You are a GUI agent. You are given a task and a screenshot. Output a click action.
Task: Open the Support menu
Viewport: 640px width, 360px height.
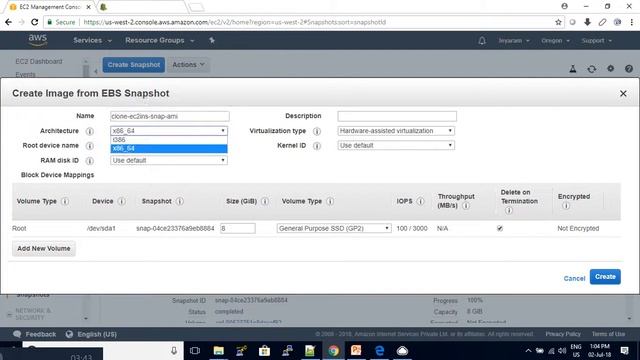point(597,41)
